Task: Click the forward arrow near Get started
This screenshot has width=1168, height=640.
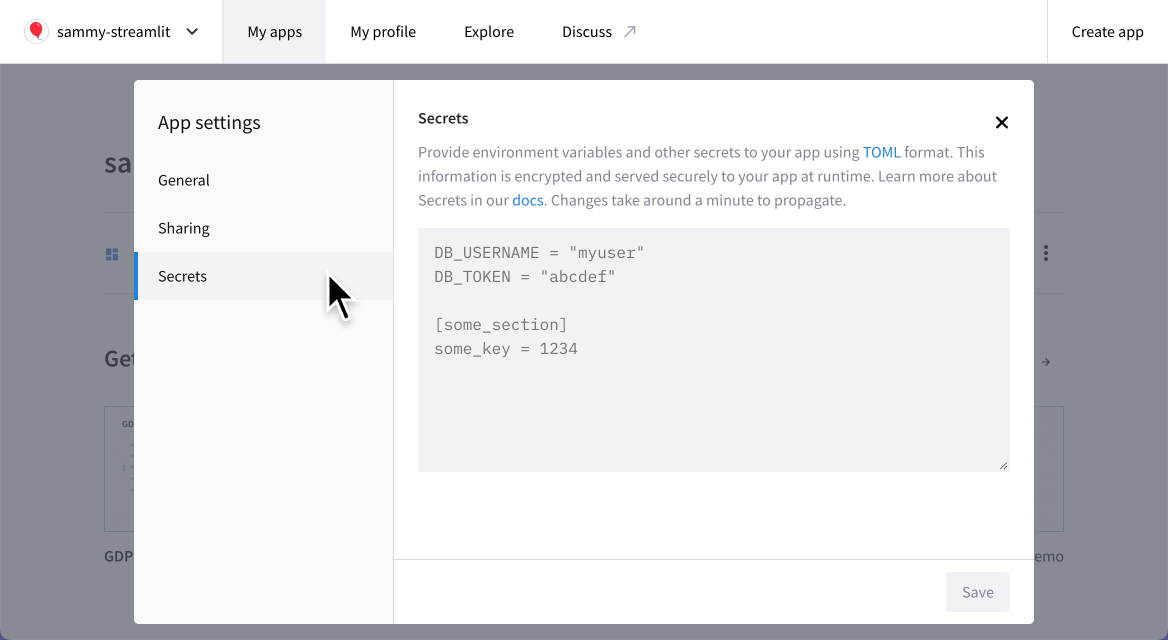Action: click(1044, 362)
